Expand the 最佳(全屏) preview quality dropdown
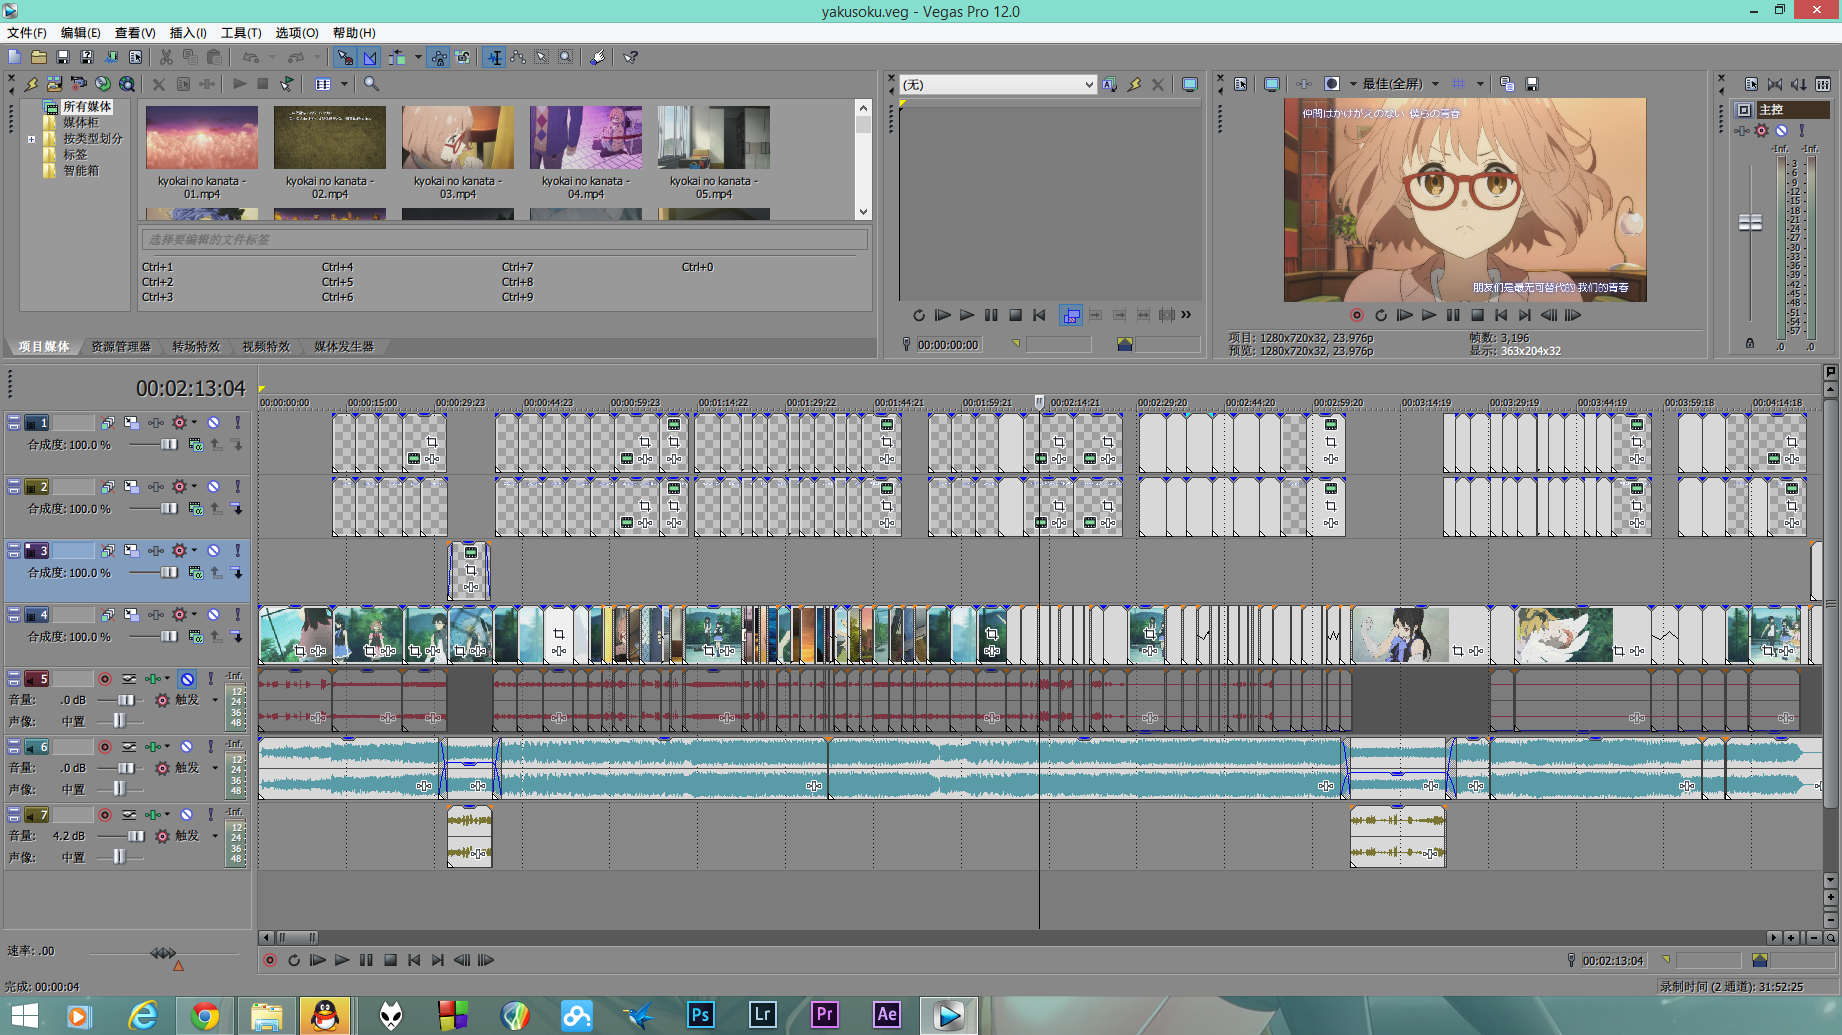The width and height of the screenshot is (1842, 1035). click(1401, 84)
